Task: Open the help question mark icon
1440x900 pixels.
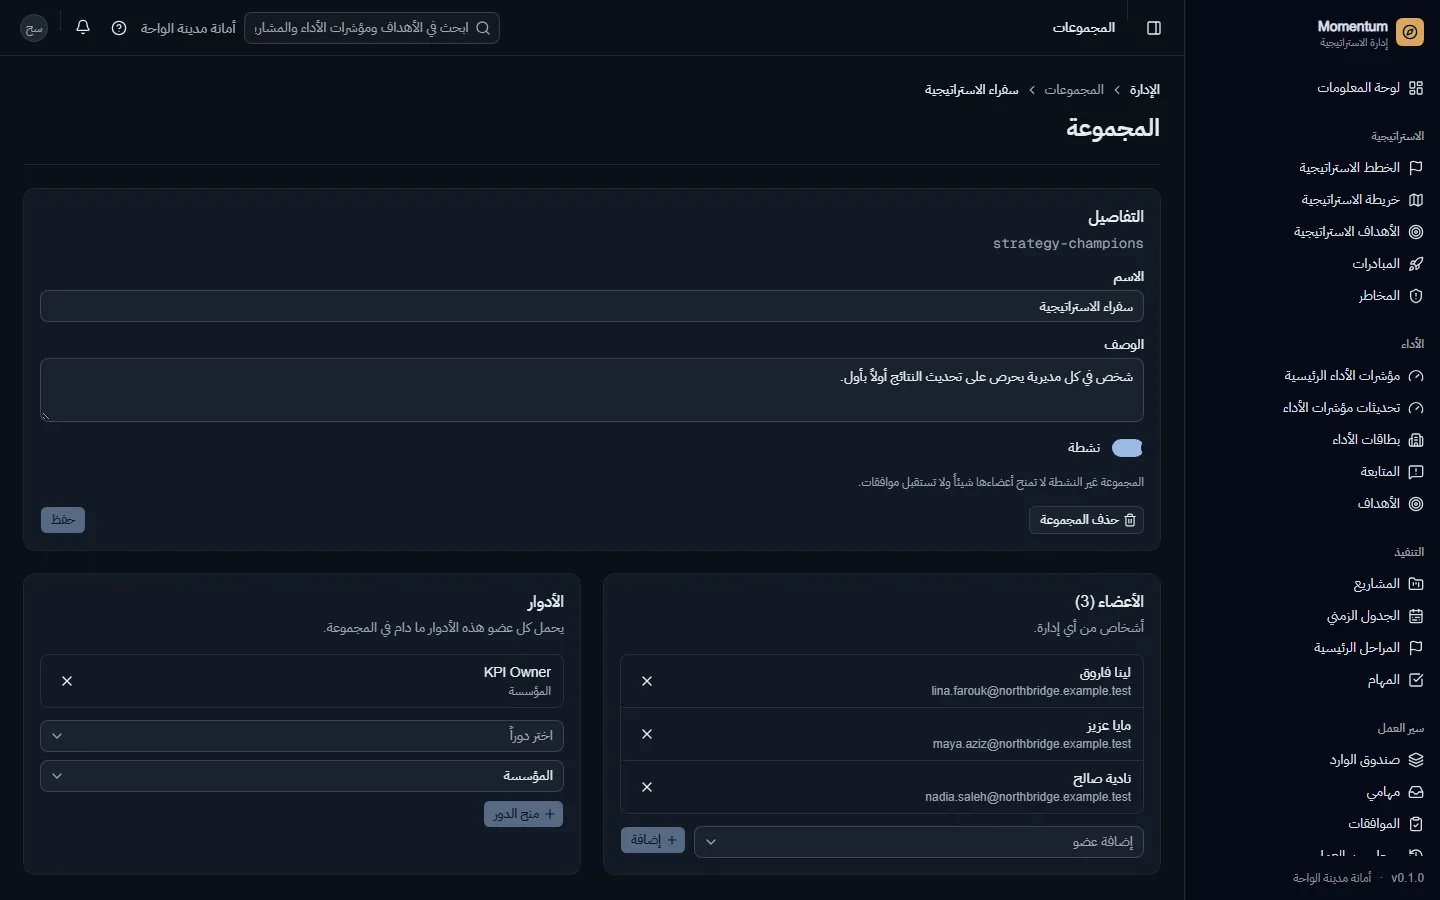Action: [119, 28]
